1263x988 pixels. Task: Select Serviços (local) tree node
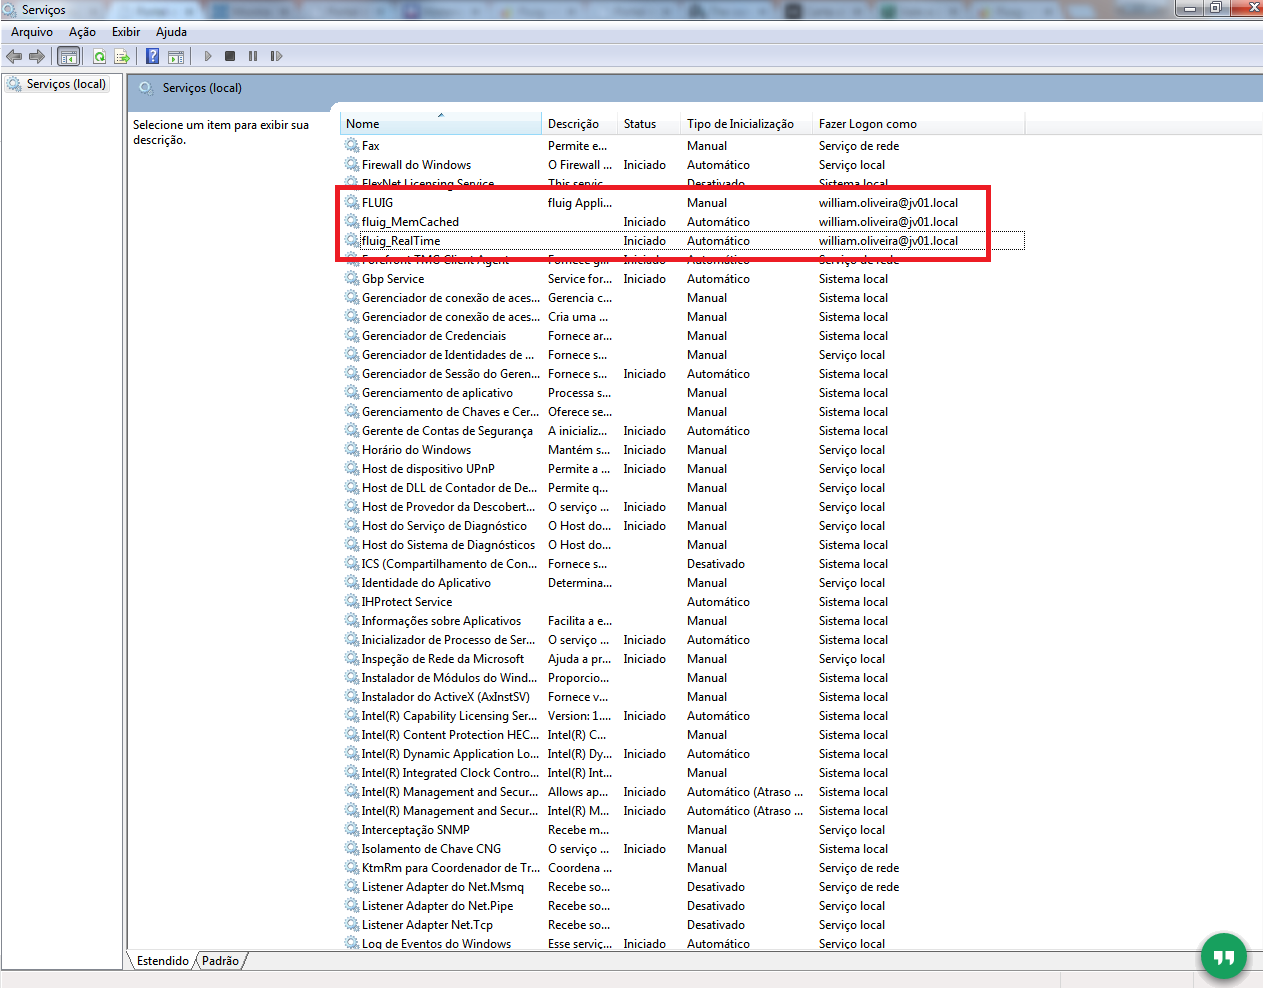click(66, 84)
